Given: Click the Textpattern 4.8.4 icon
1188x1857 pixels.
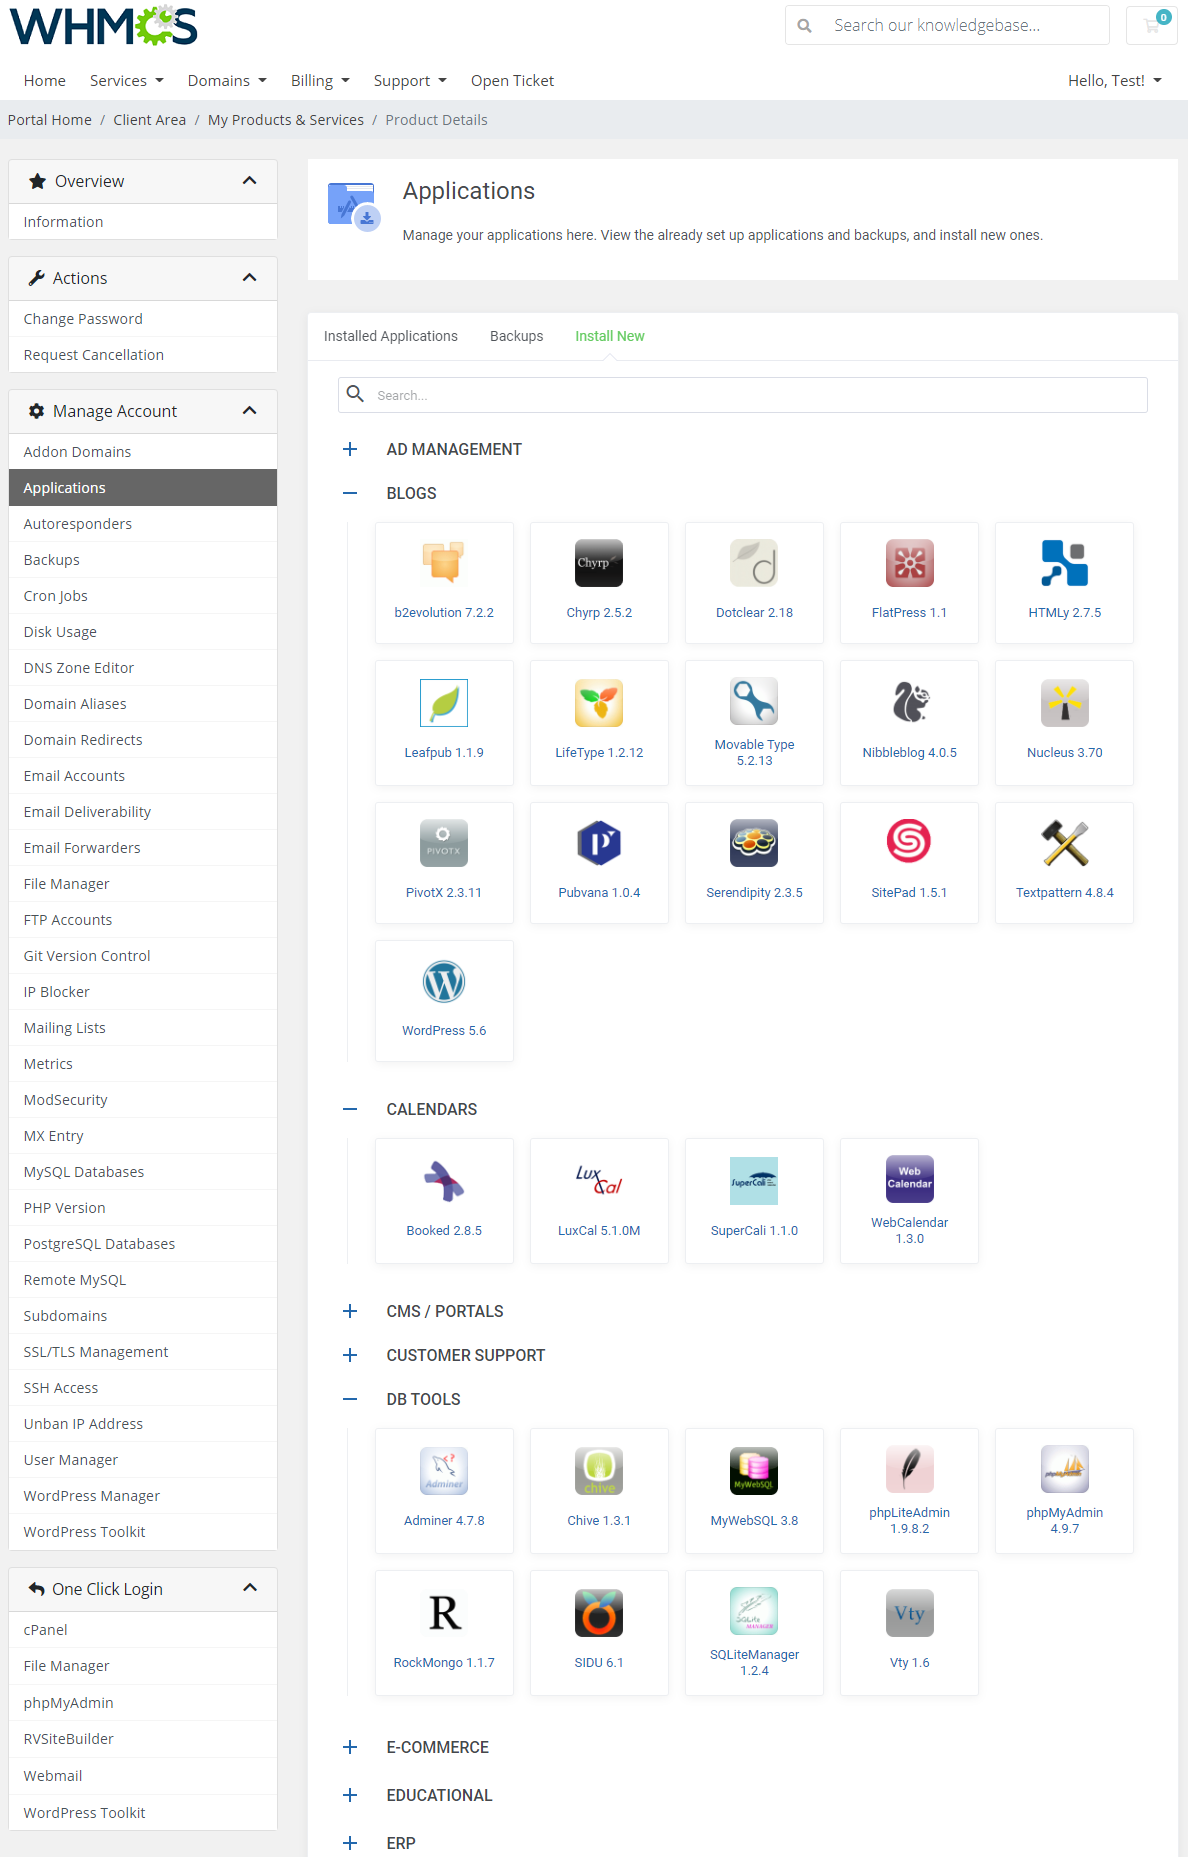Looking at the screenshot, I should coord(1064,842).
